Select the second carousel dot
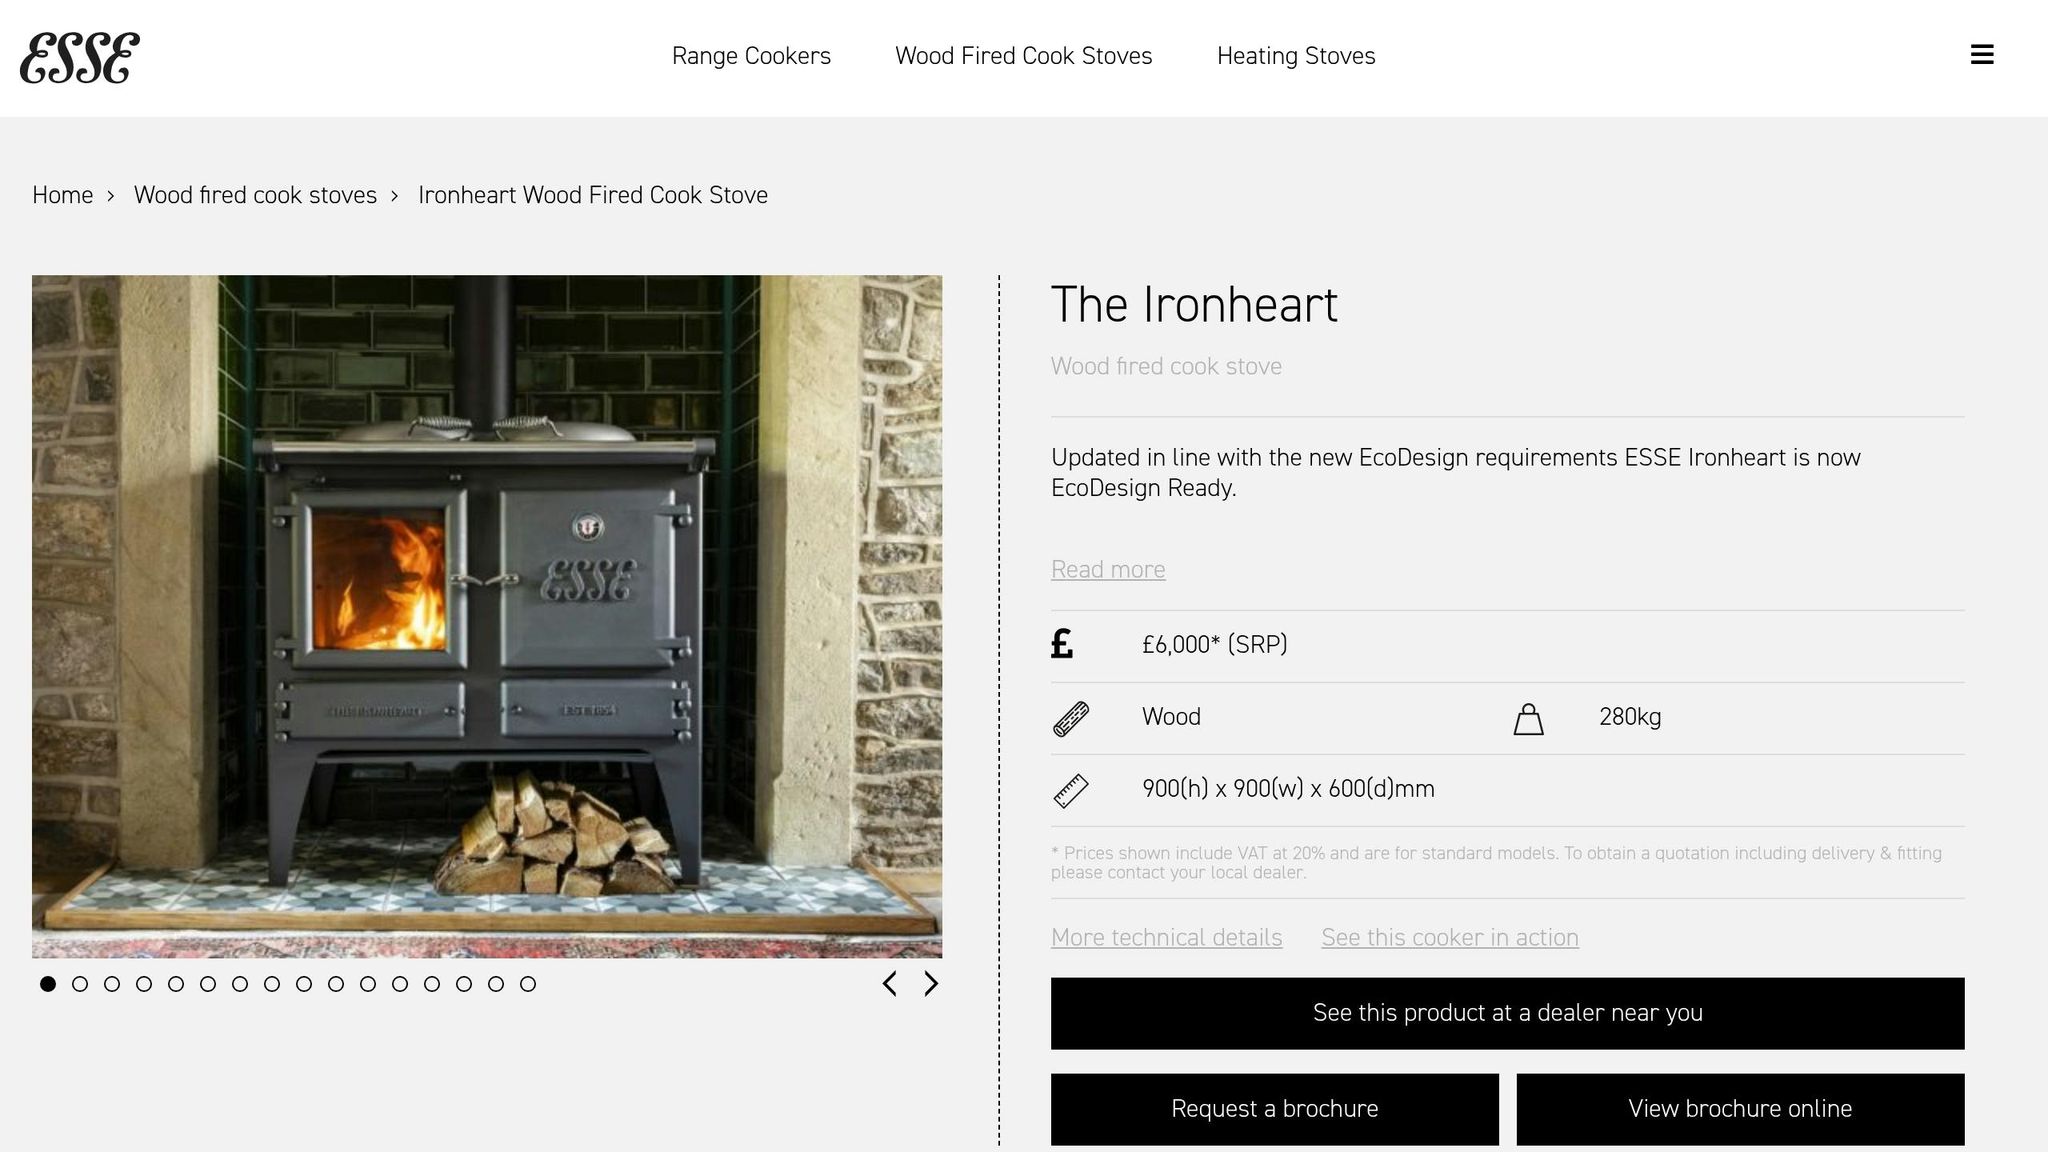The height and width of the screenshot is (1152, 2048). coord(80,984)
